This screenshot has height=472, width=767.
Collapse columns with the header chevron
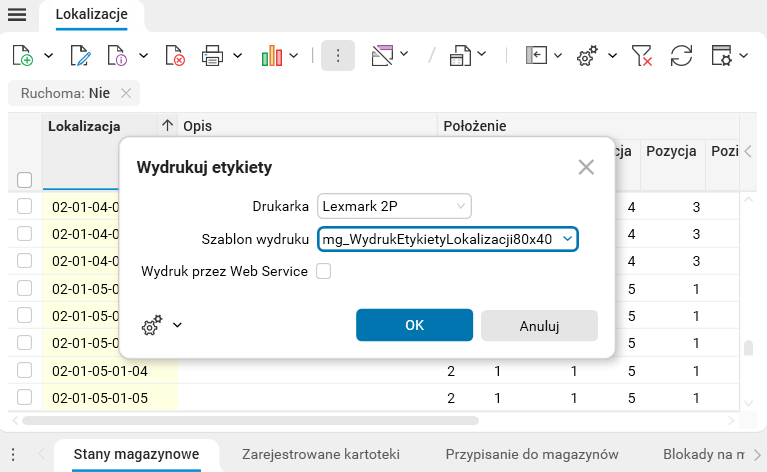(748, 151)
